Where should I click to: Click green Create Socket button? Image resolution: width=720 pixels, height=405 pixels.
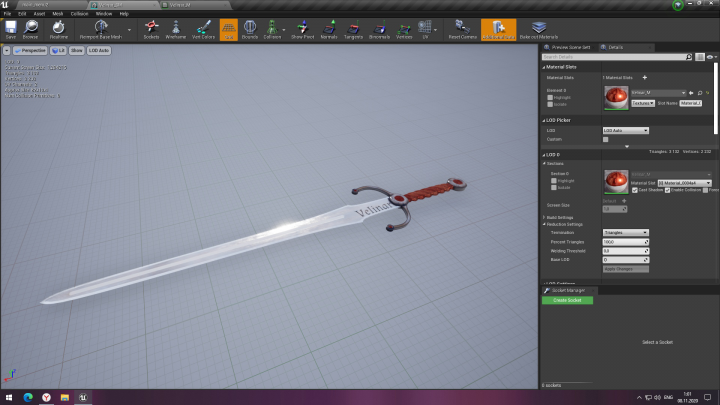tap(567, 300)
